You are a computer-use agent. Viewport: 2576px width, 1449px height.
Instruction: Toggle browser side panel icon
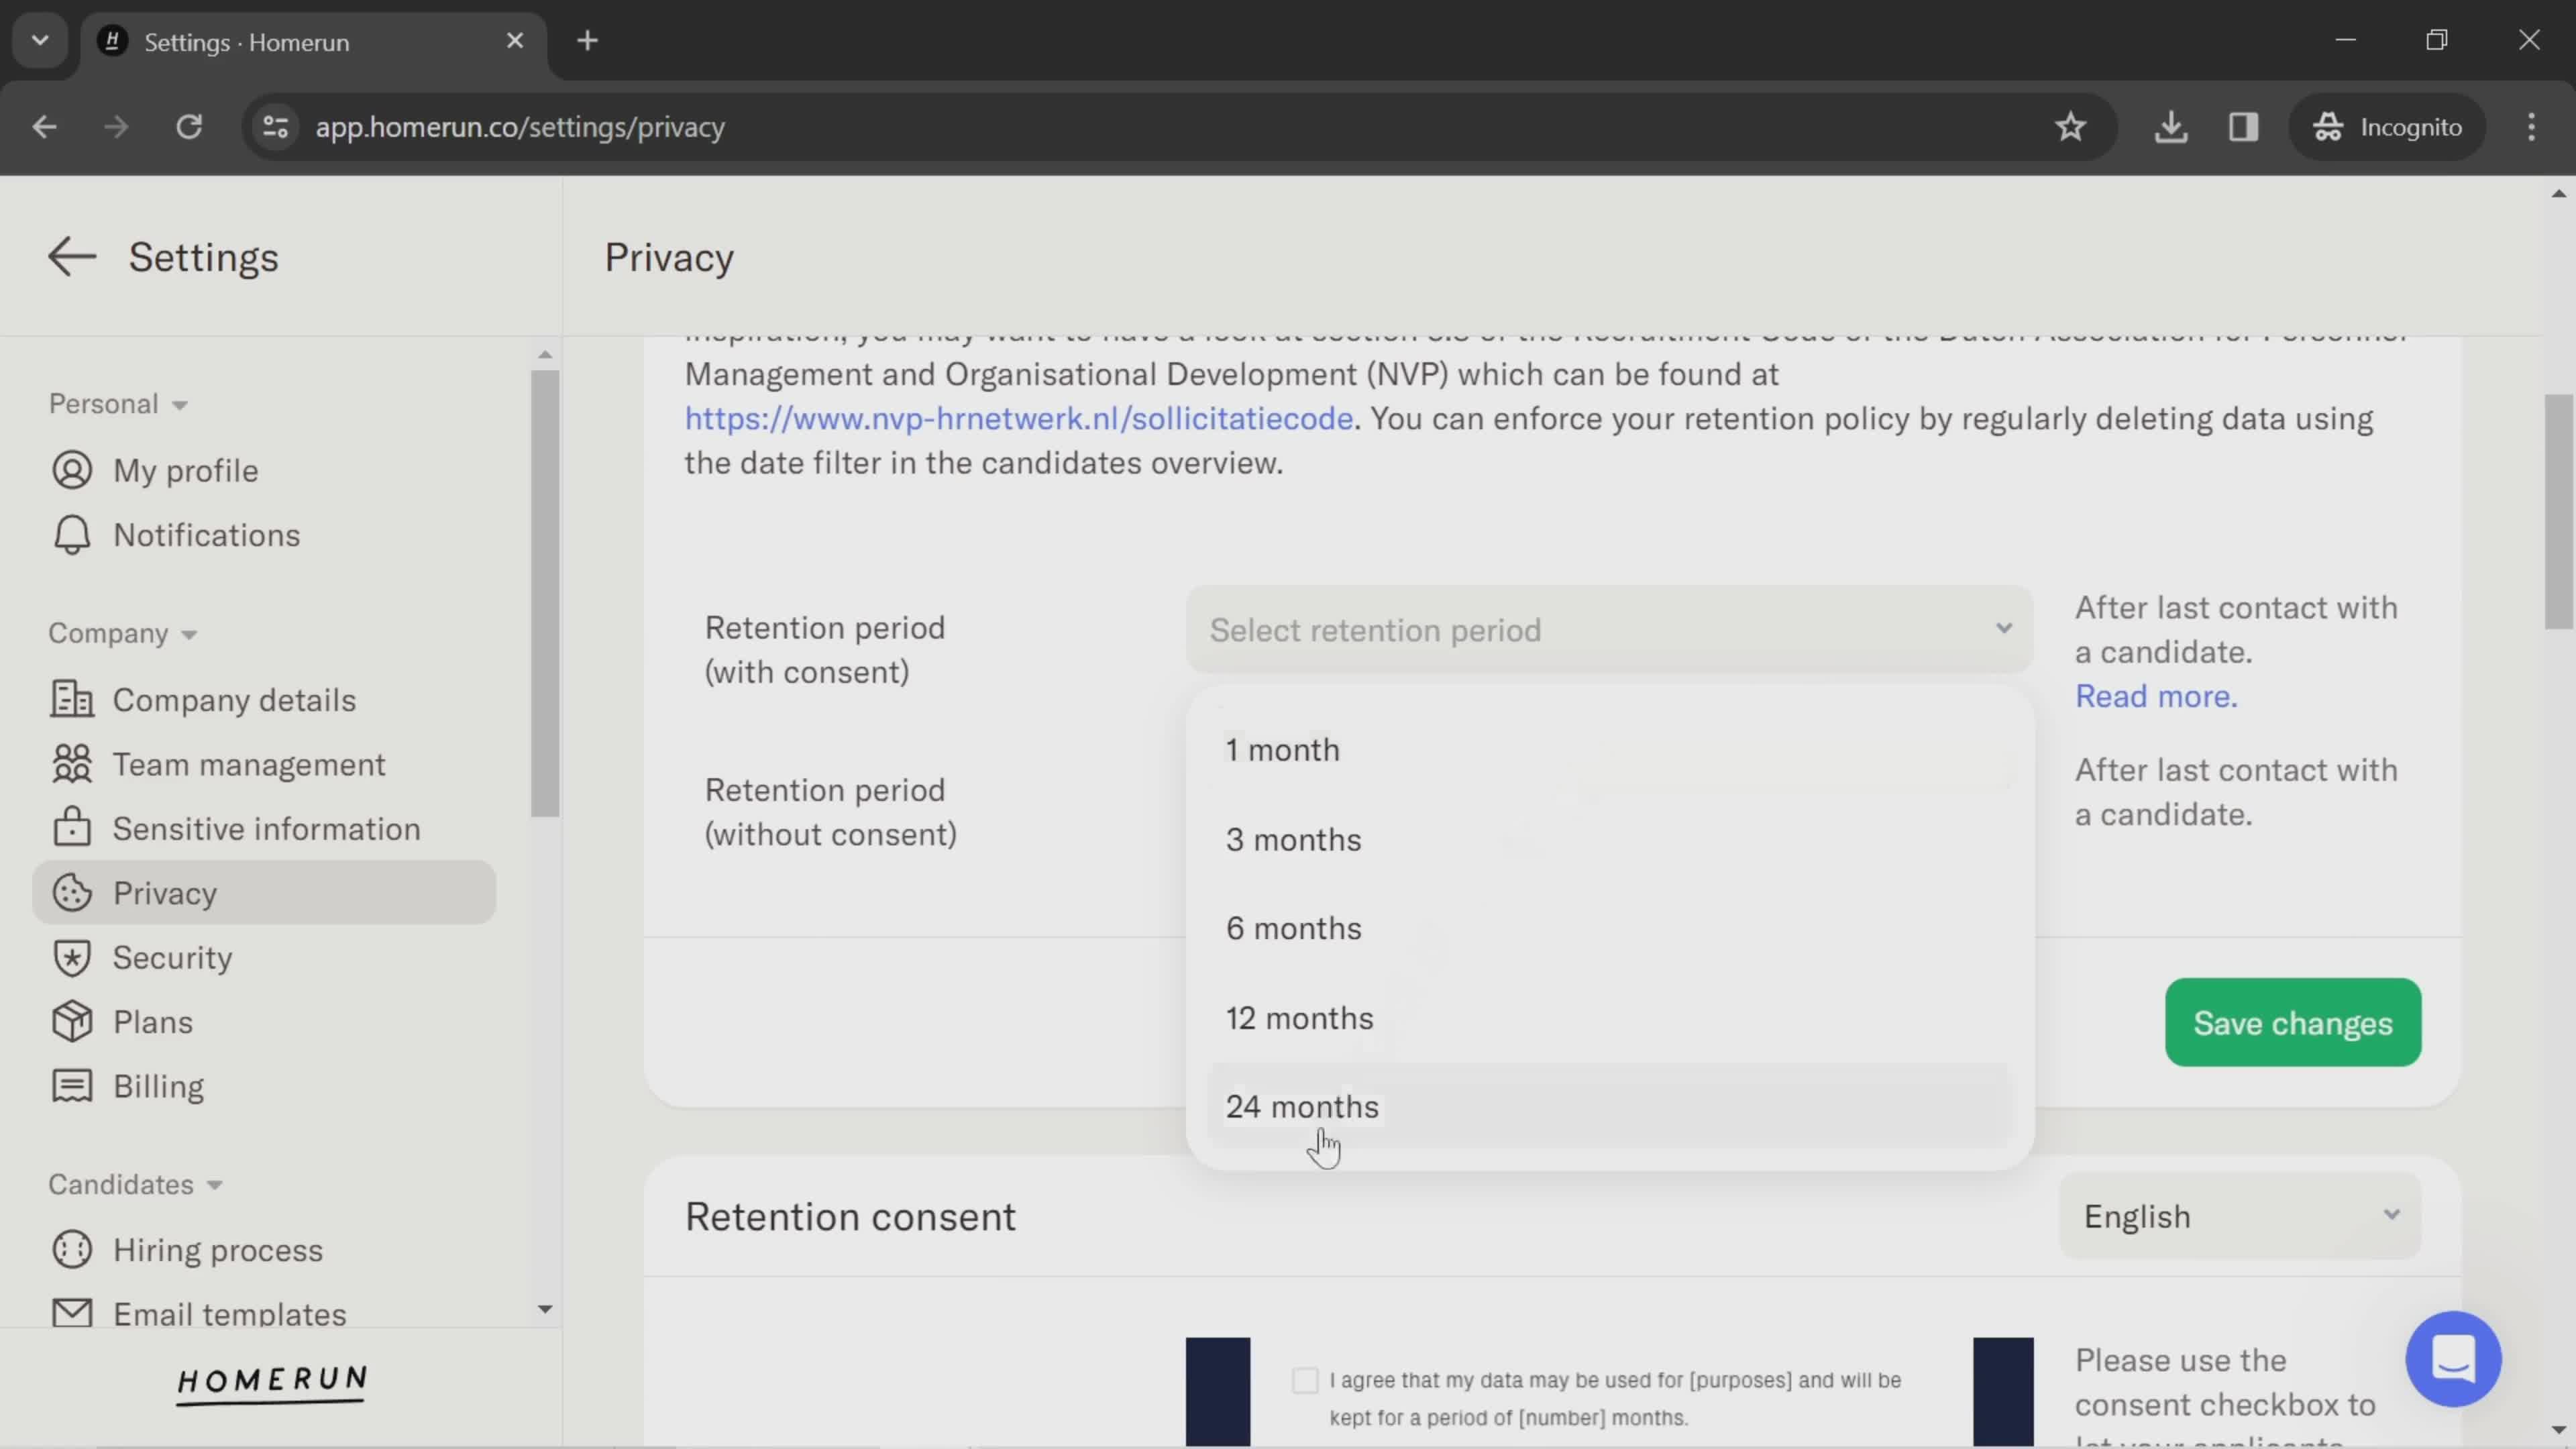(2243, 127)
